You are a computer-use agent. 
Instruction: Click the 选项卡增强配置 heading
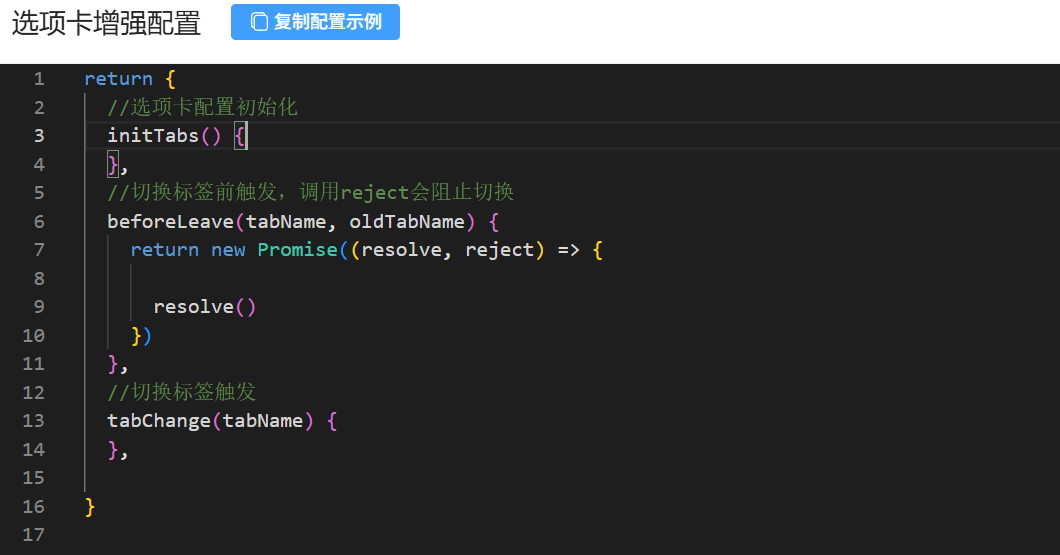click(106, 23)
